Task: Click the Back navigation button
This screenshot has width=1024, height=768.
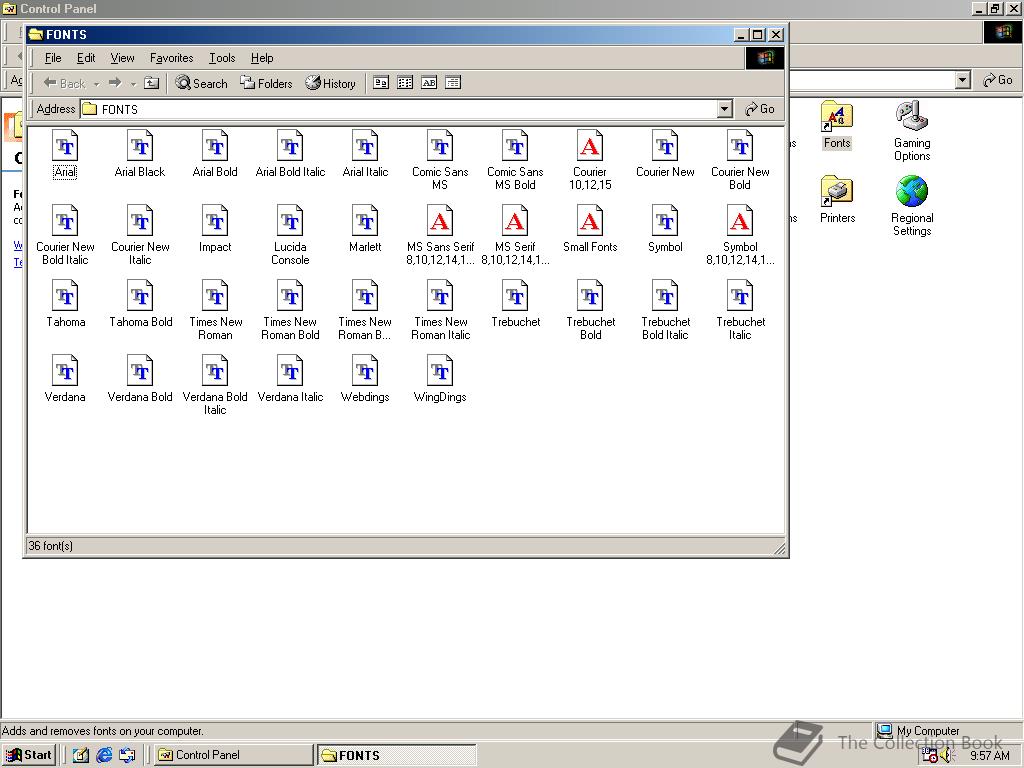Action: pos(64,83)
